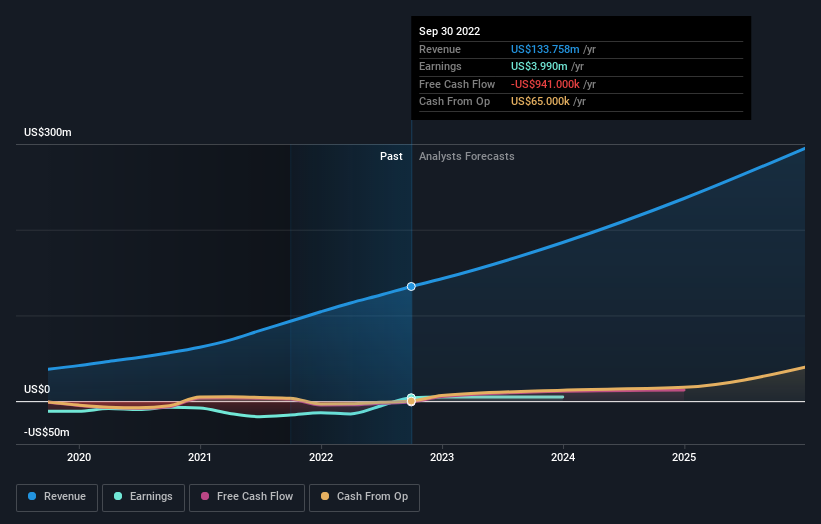Click the tooltip 'Earnings' row label
Screen dimensions: 821x524
click(440, 66)
